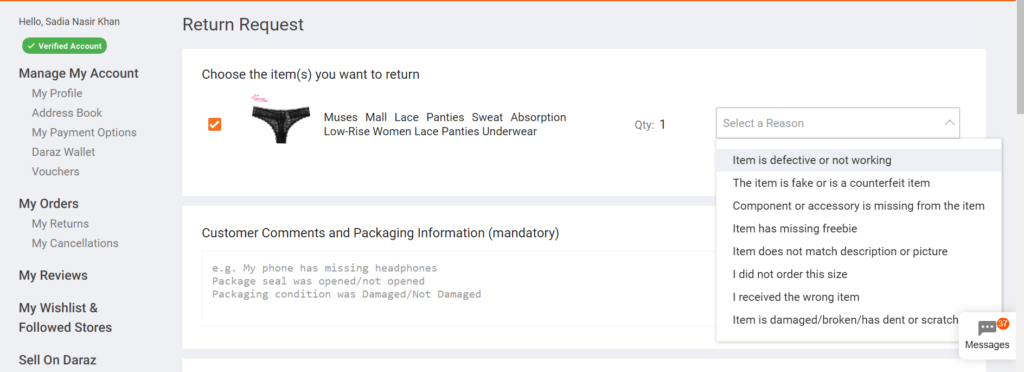The width and height of the screenshot is (1024, 372).
Task: Go to Address Book
Action: pyautogui.click(x=67, y=113)
